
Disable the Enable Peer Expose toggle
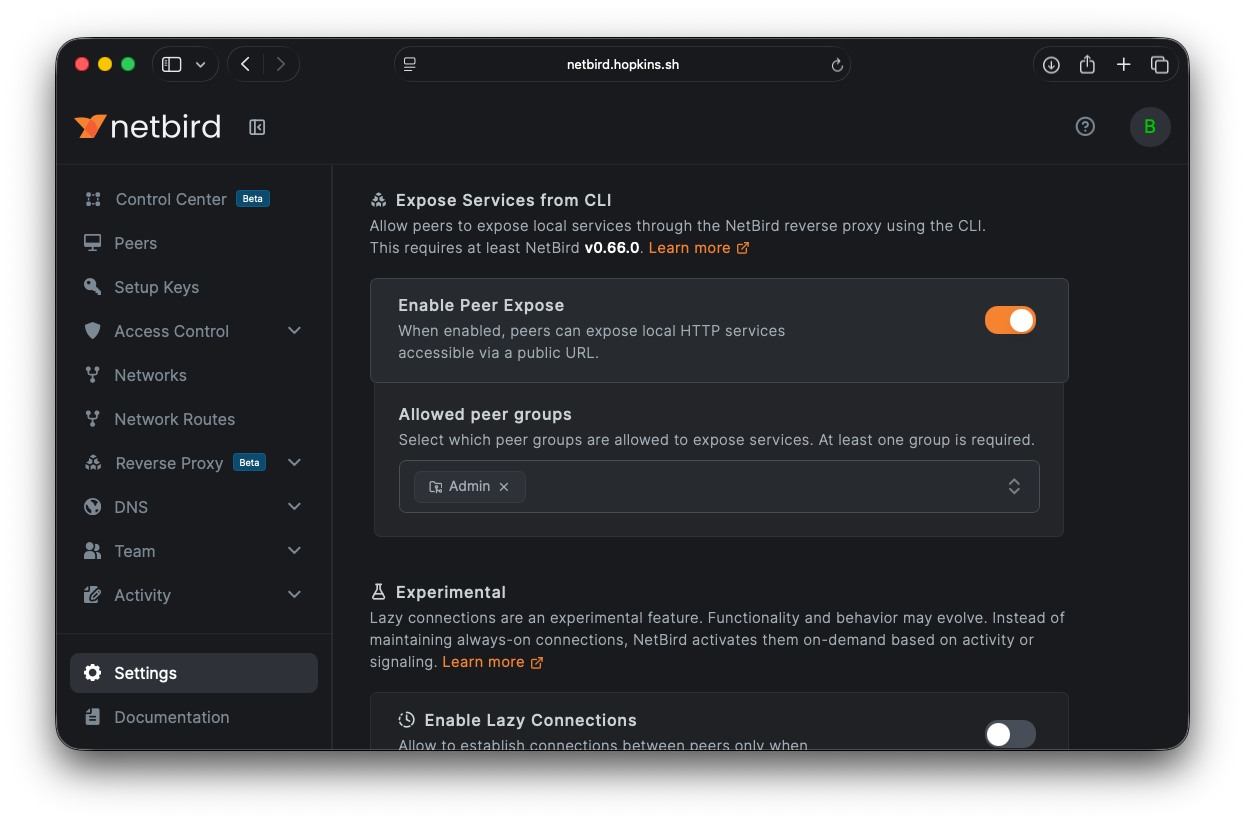pyautogui.click(x=1010, y=320)
